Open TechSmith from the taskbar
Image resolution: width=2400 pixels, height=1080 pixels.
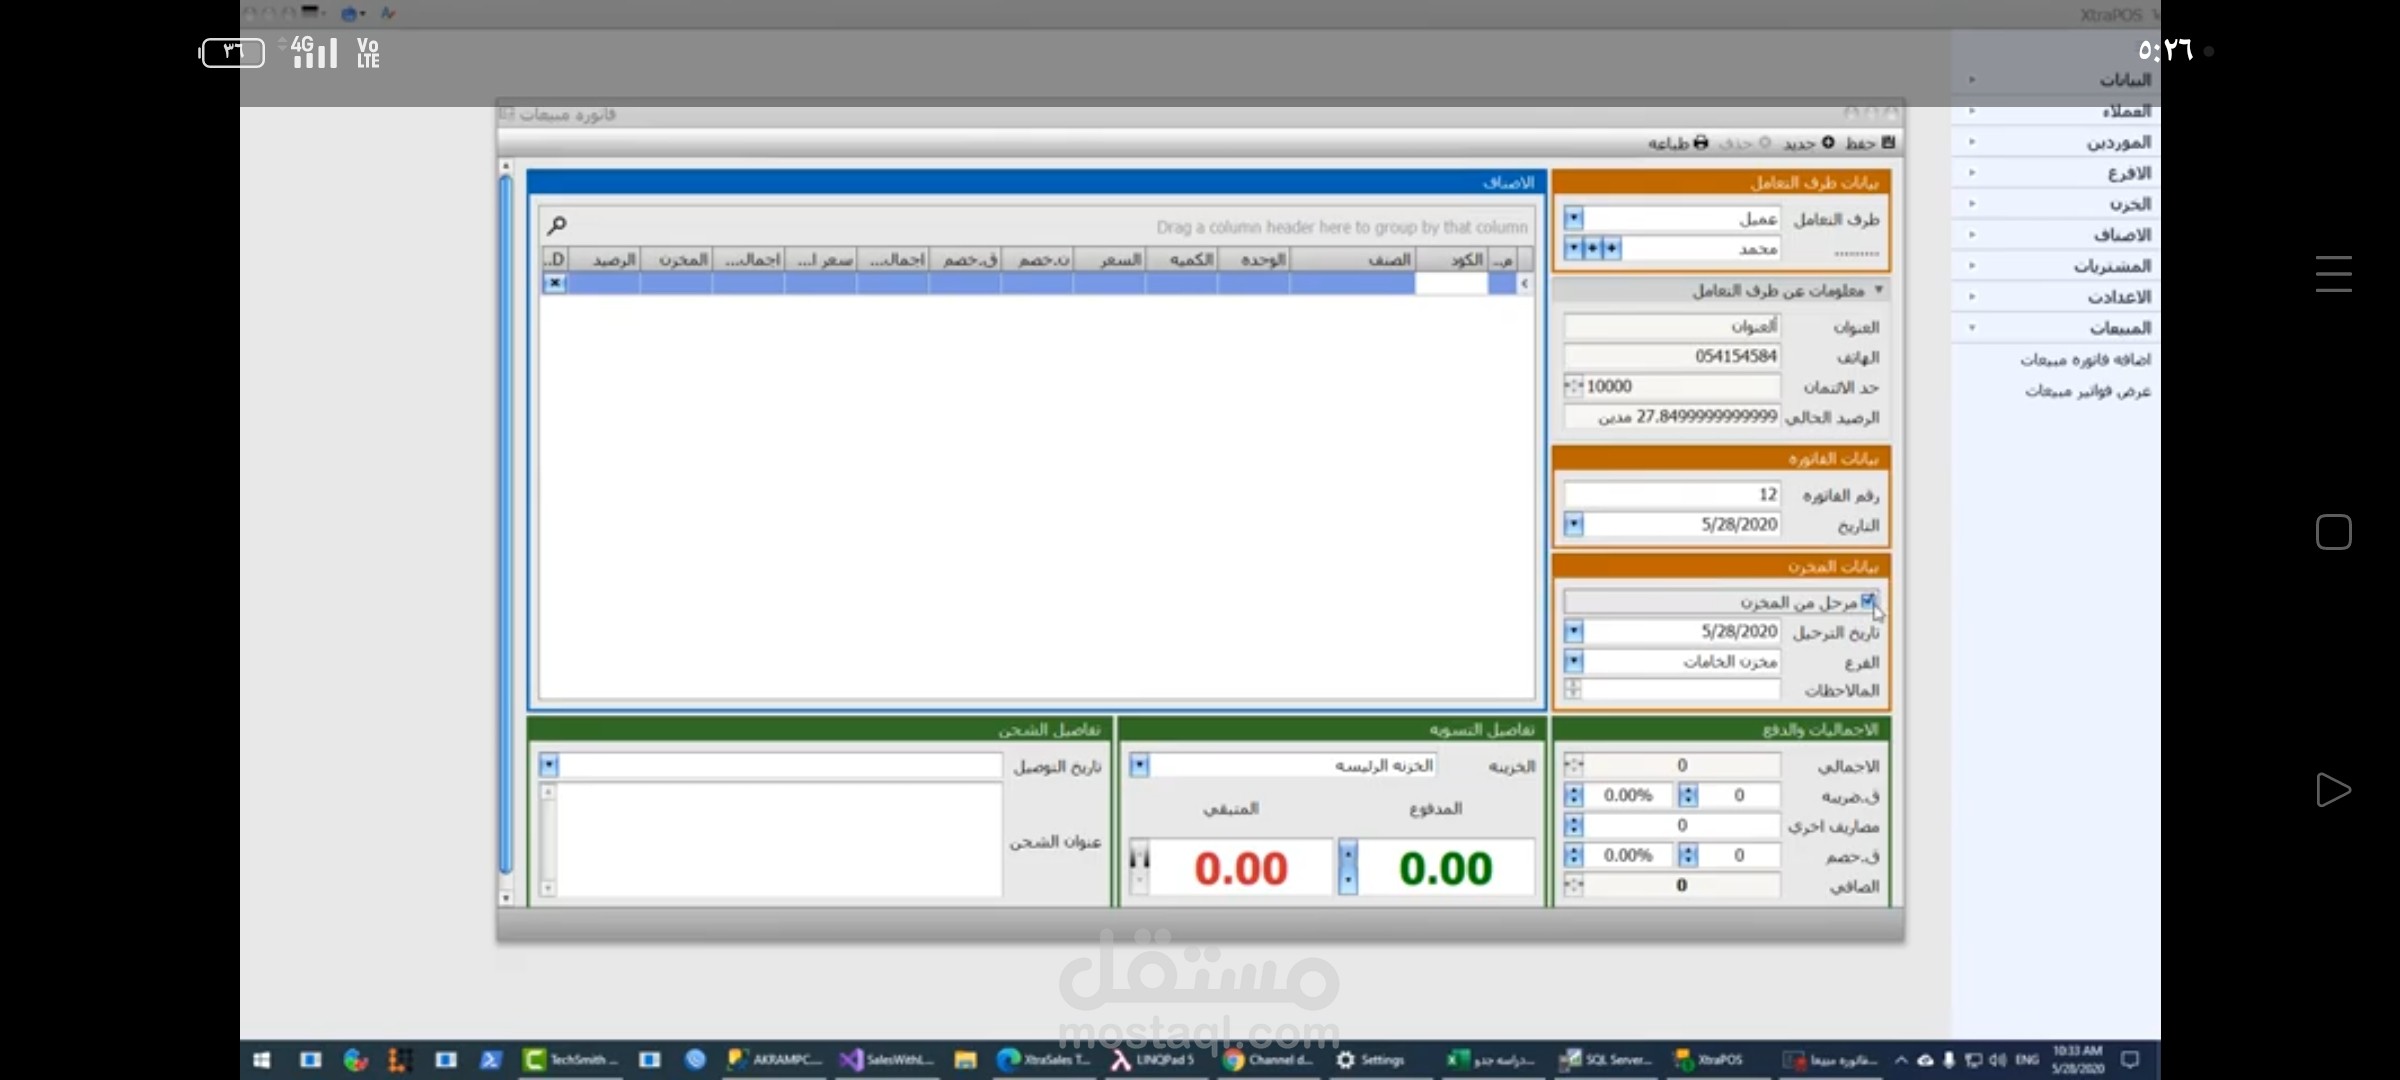click(x=572, y=1060)
